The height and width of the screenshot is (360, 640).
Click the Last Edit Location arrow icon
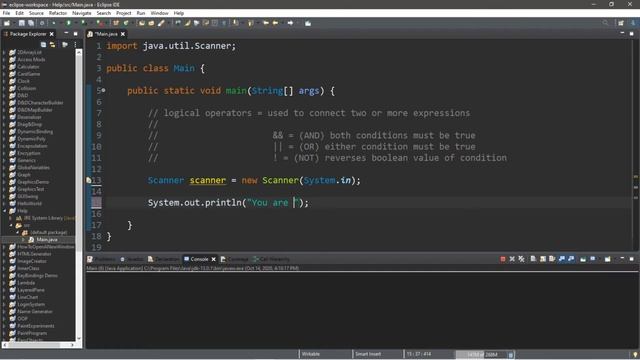click(266, 23)
